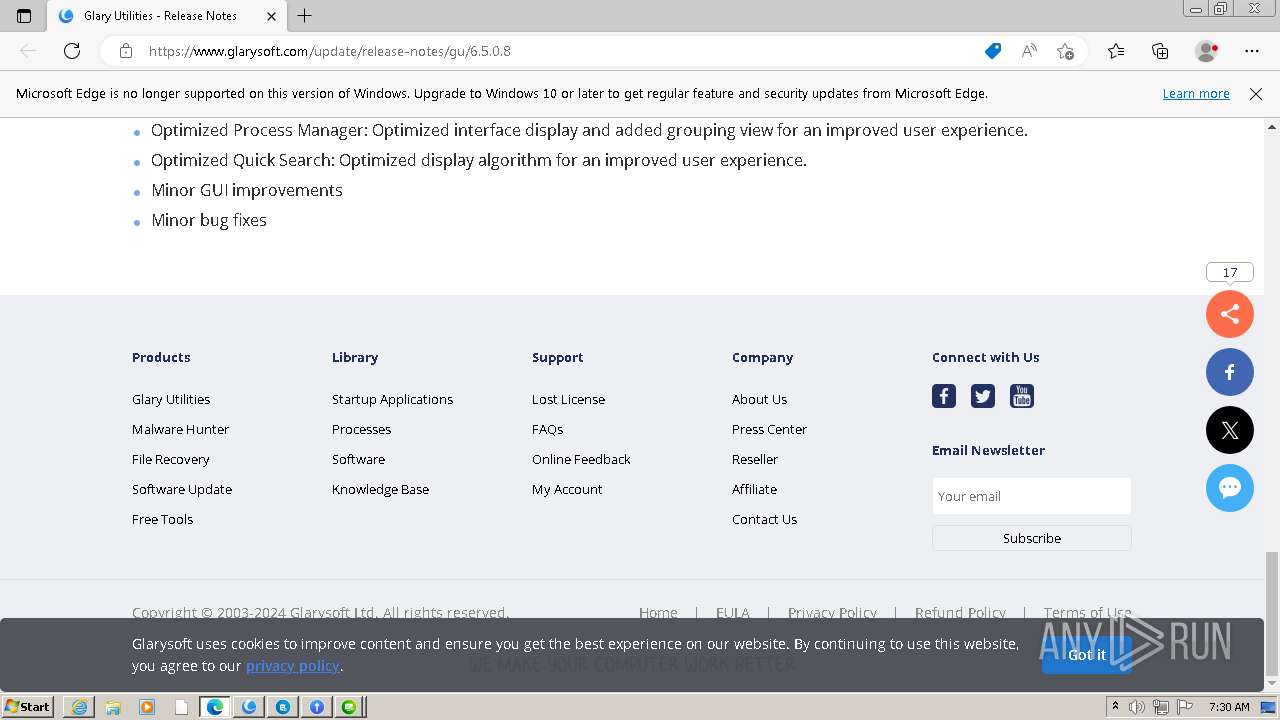Share the page via the floating Facebook button
The width and height of the screenshot is (1280, 720).
click(1230, 372)
